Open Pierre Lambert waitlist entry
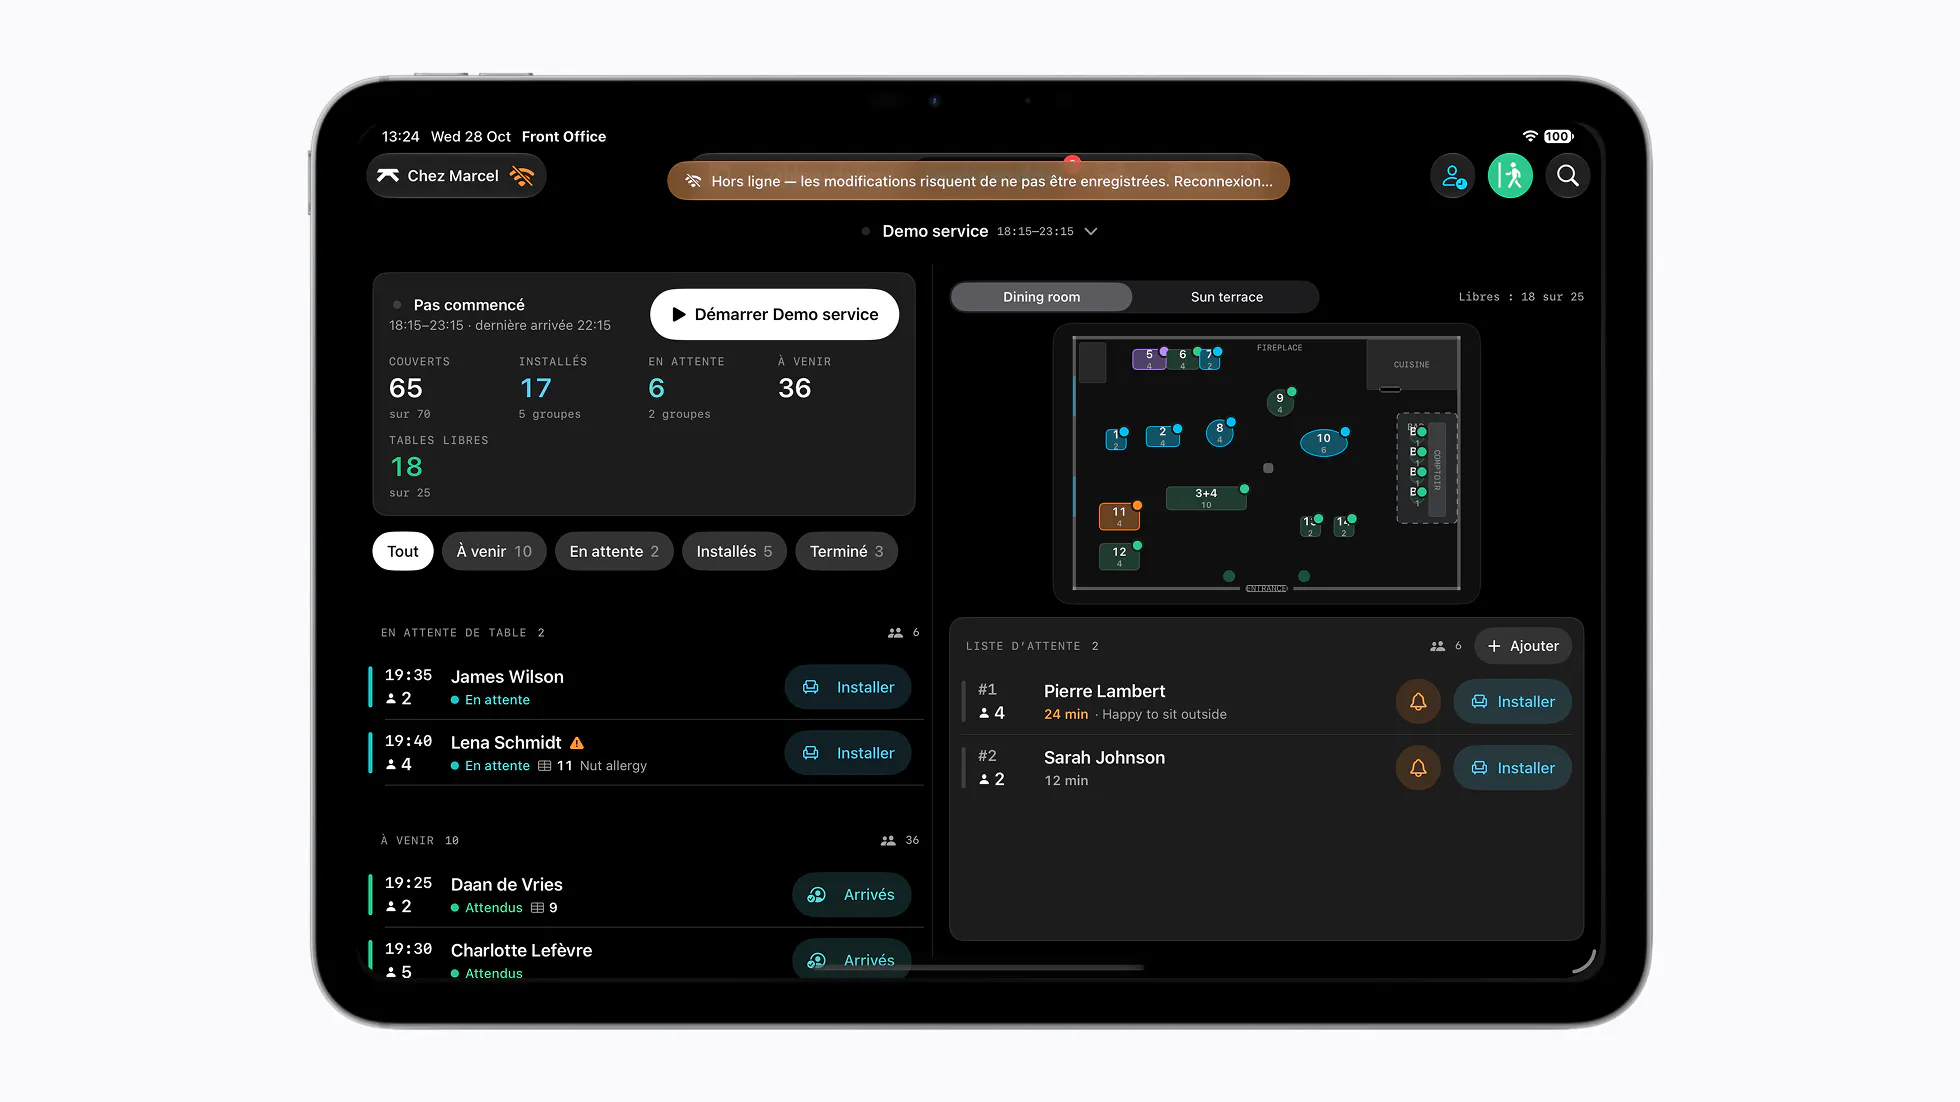This screenshot has height=1102, width=1960. point(1266,702)
